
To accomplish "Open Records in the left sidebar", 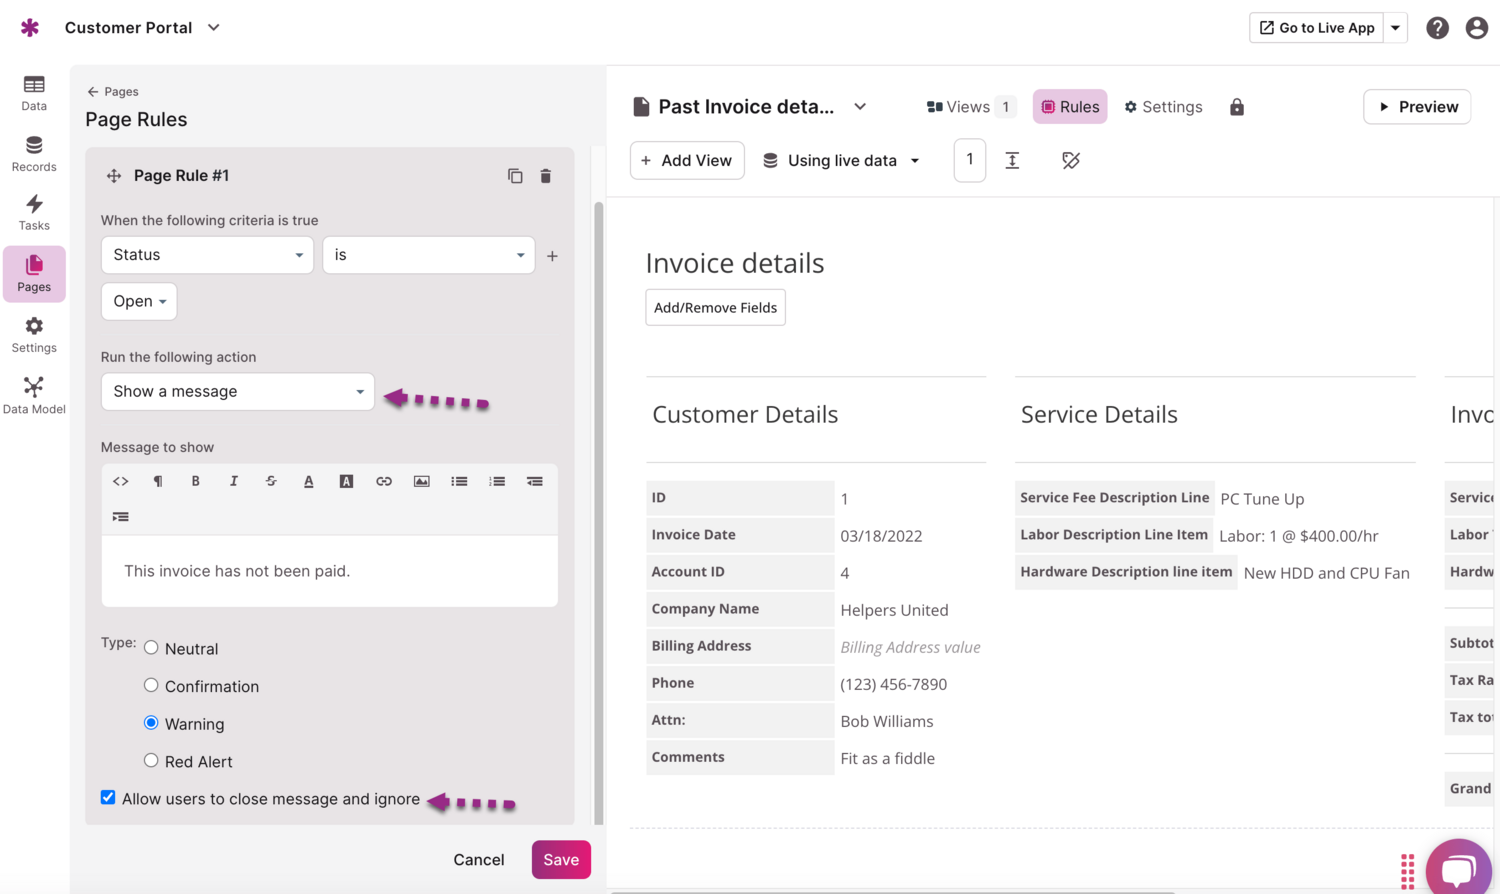I will pos(34,154).
